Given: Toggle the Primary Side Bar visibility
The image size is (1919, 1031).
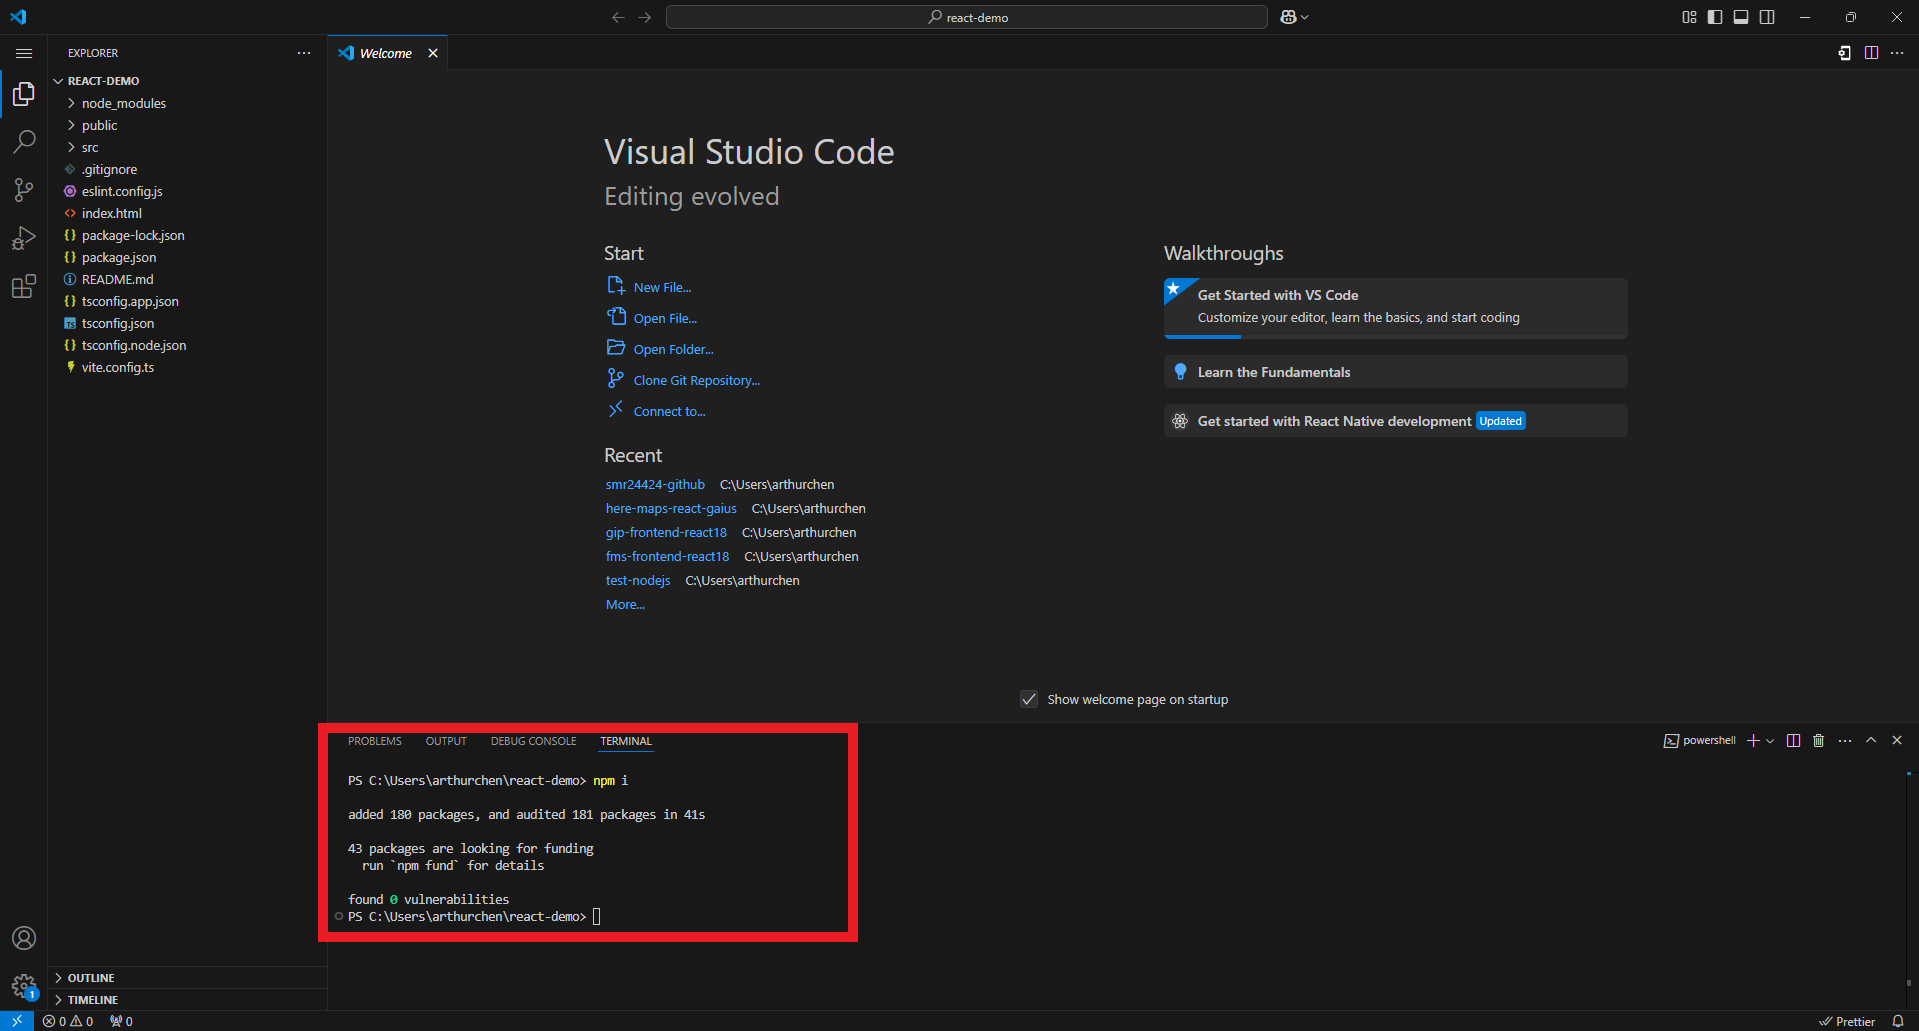Looking at the screenshot, I should point(1715,17).
